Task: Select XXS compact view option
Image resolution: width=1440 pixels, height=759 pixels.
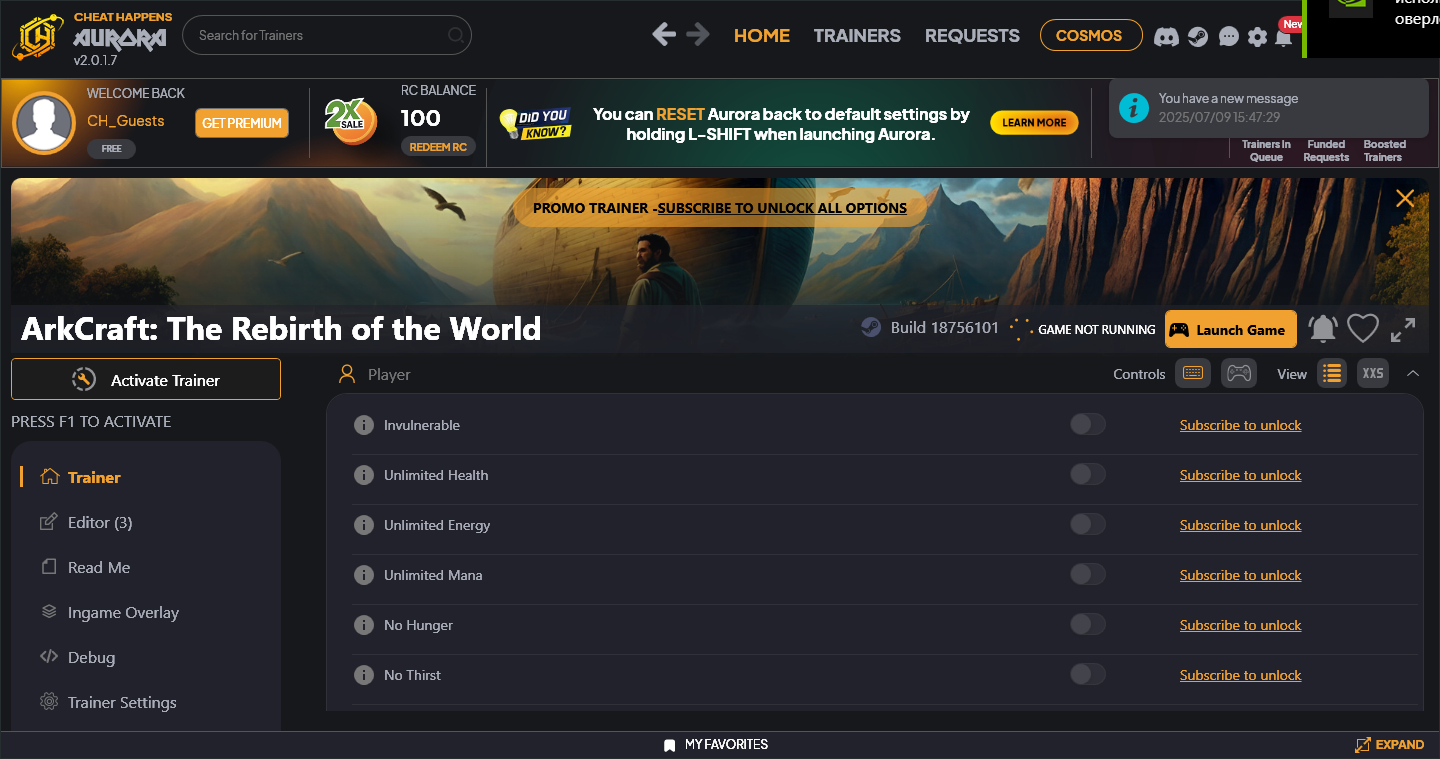Action: coord(1373,373)
